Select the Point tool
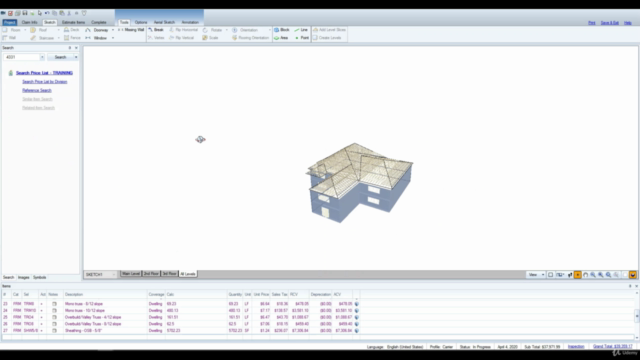 [302, 38]
